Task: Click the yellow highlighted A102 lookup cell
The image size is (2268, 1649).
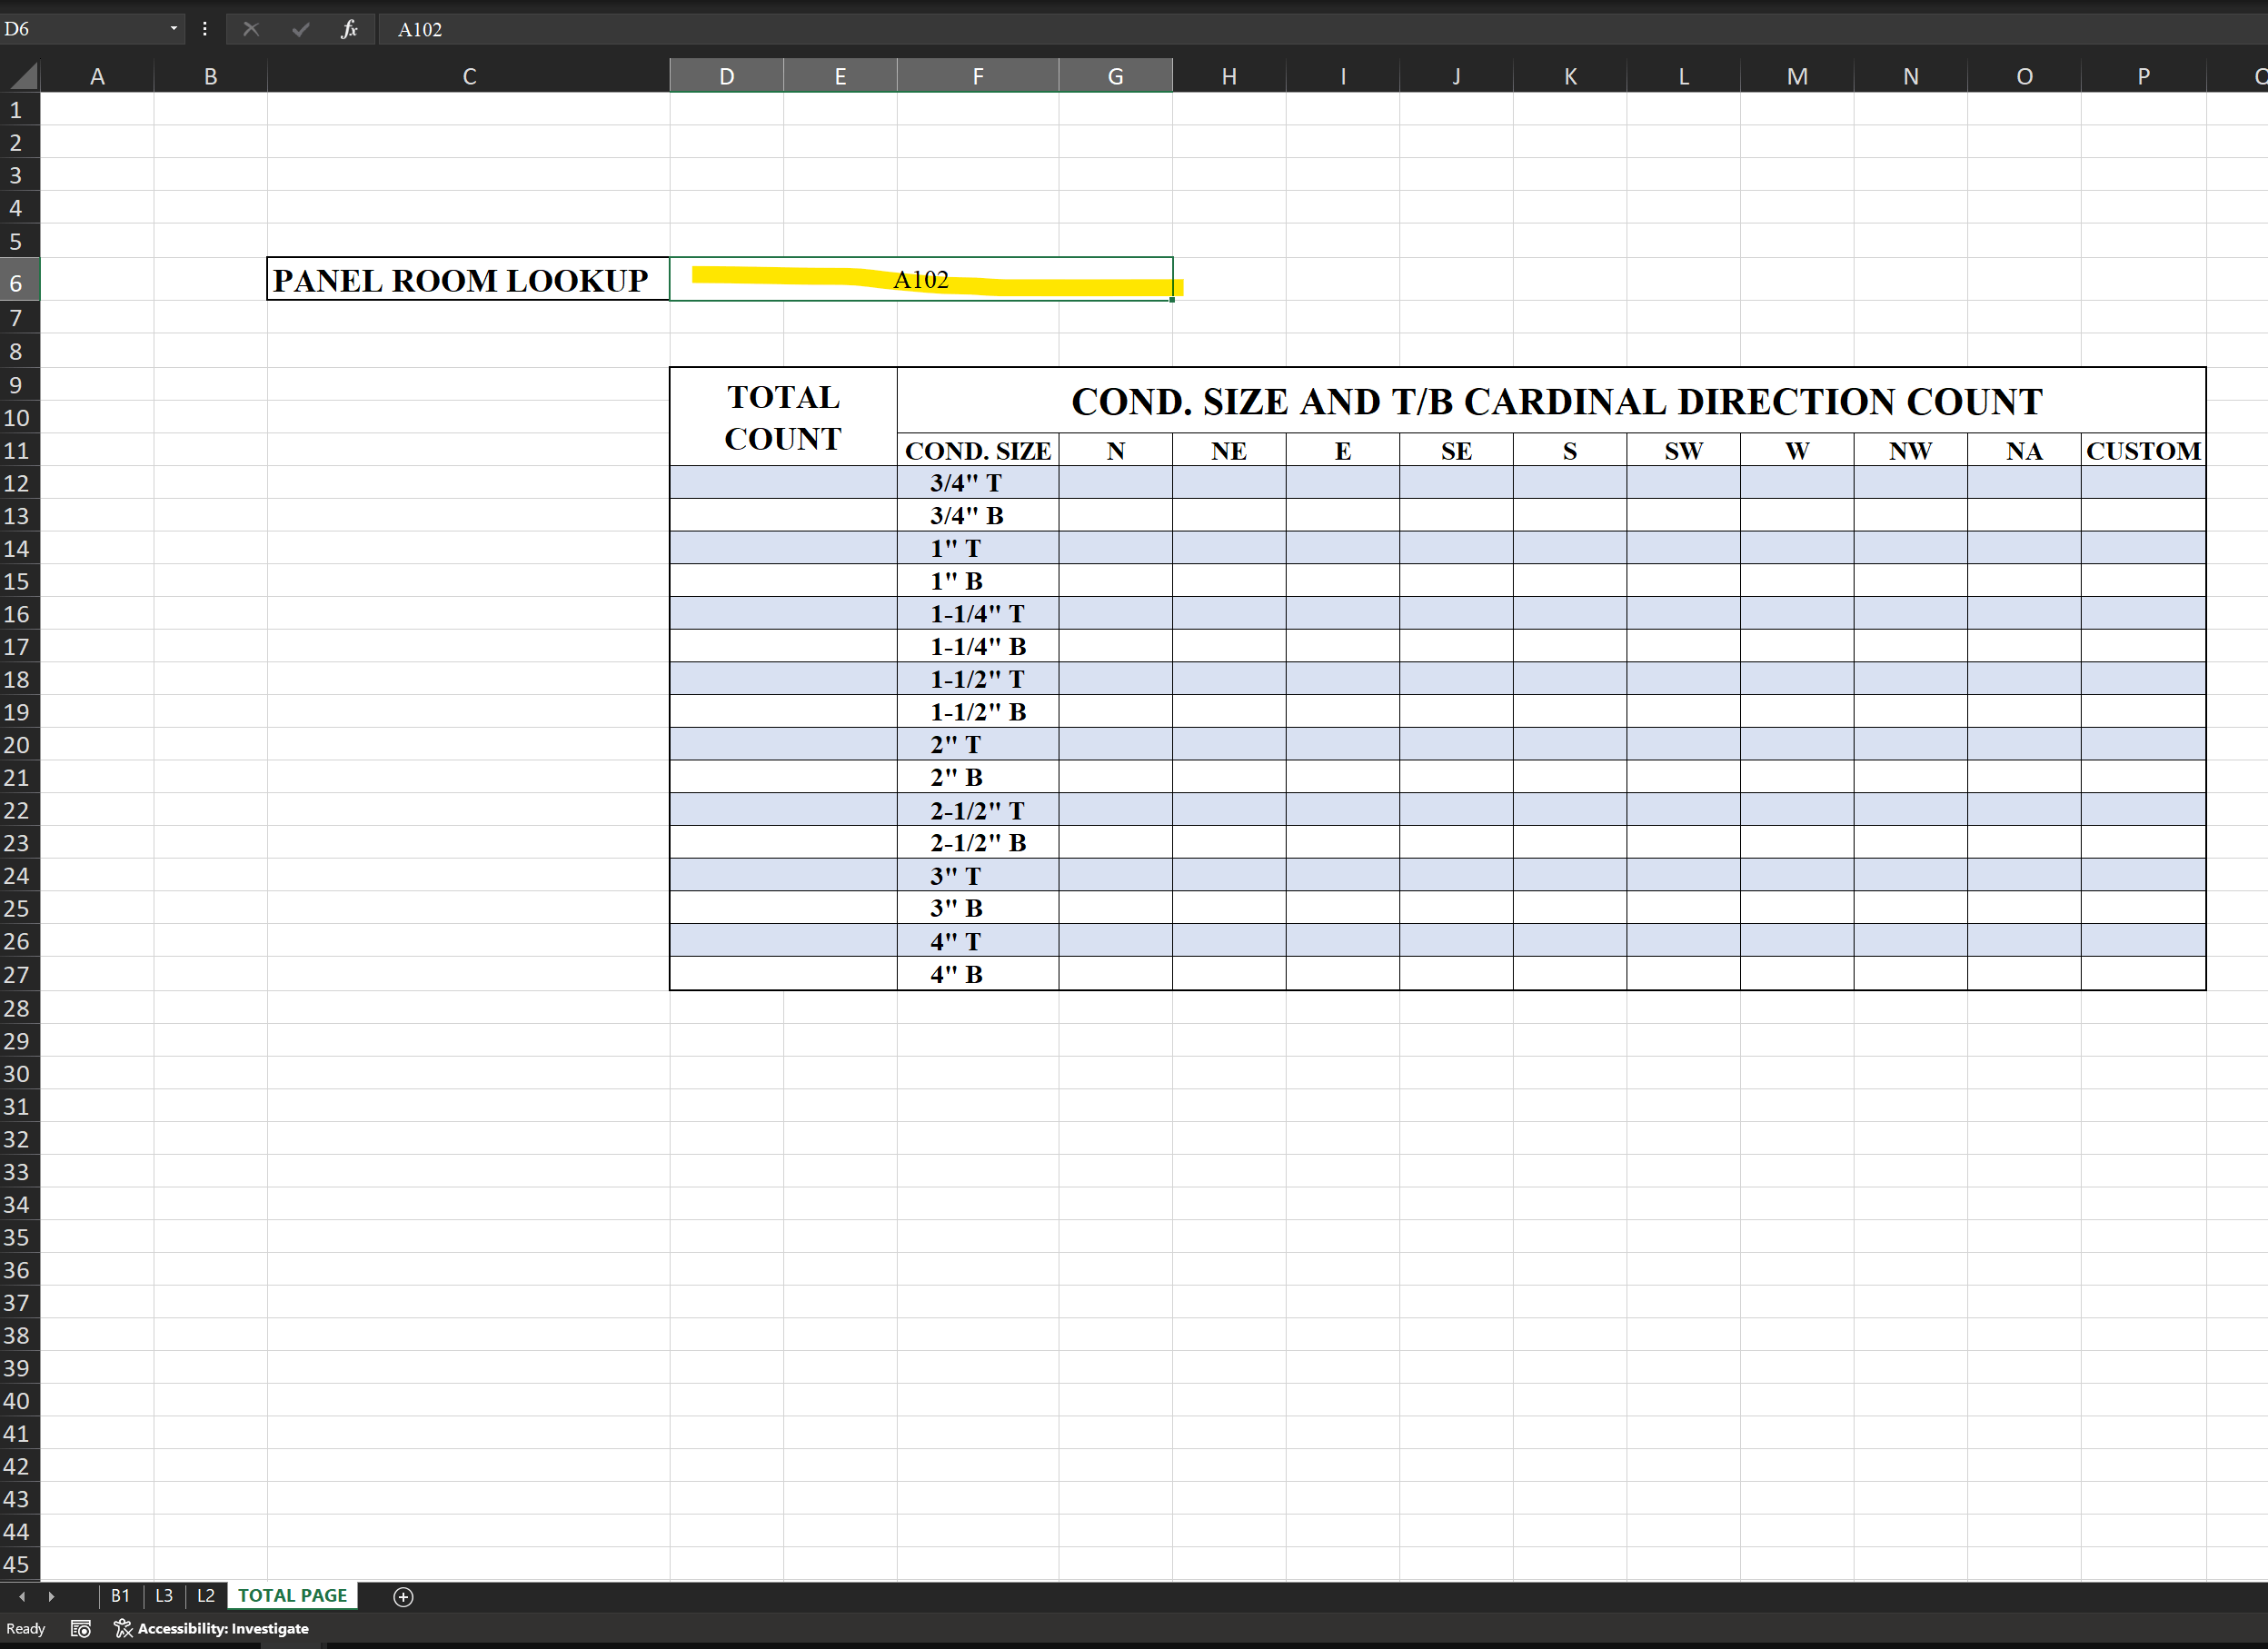Action: pyautogui.click(x=920, y=279)
